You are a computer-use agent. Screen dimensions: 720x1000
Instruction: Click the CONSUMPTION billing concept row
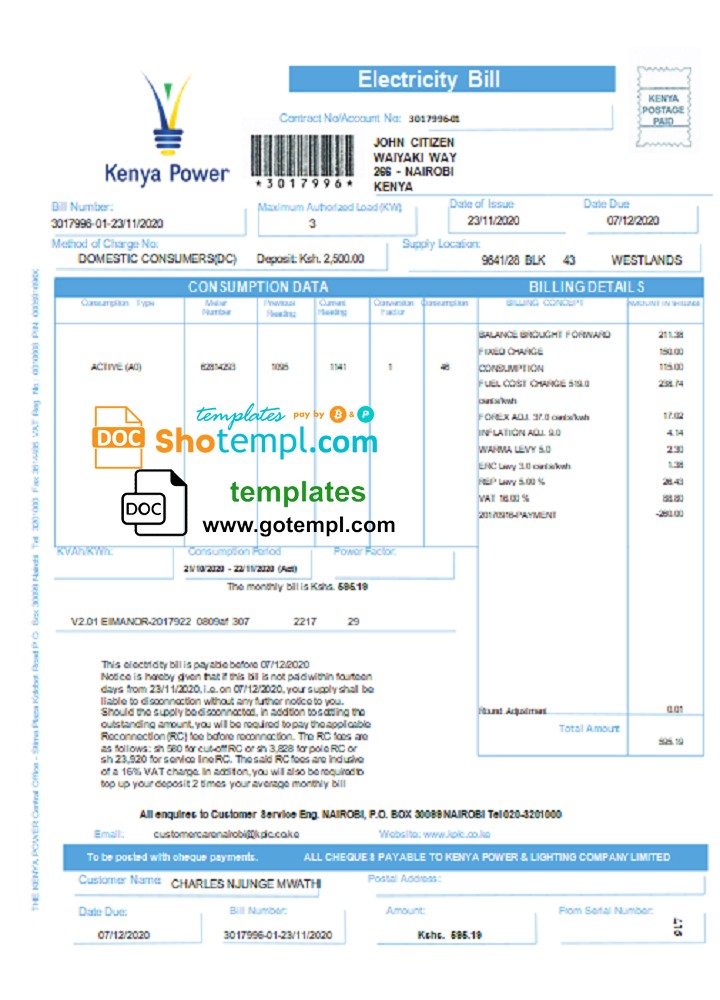pyautogui.click(x=581, y=368)
